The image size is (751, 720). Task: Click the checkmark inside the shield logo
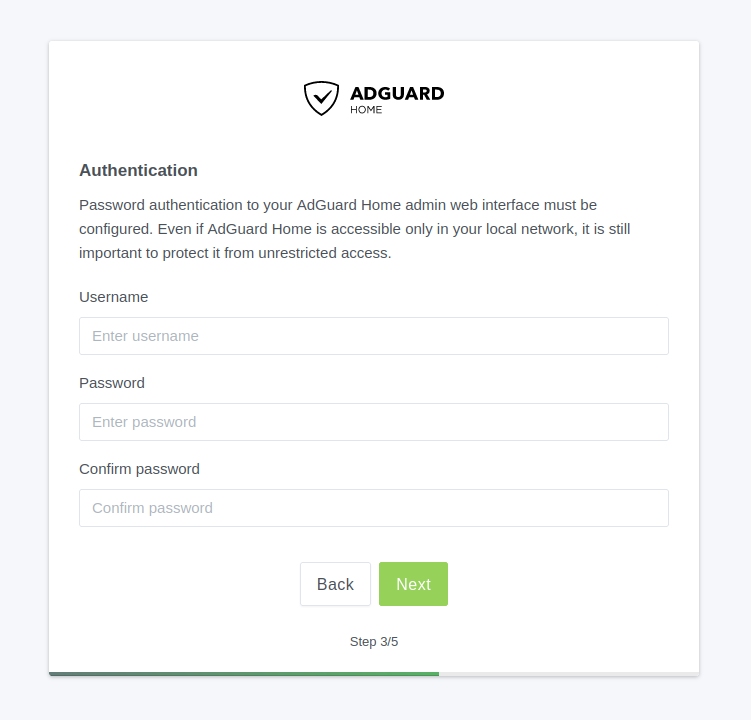pos(322,98)
